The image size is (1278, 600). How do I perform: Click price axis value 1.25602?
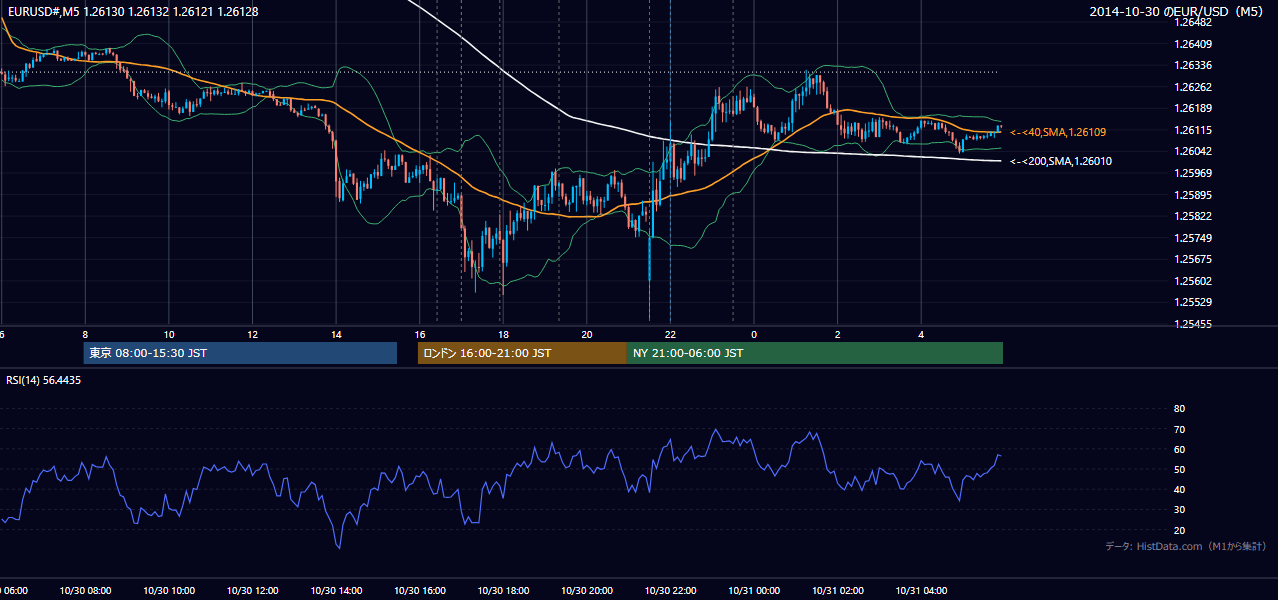click(x=1192, y=281)
